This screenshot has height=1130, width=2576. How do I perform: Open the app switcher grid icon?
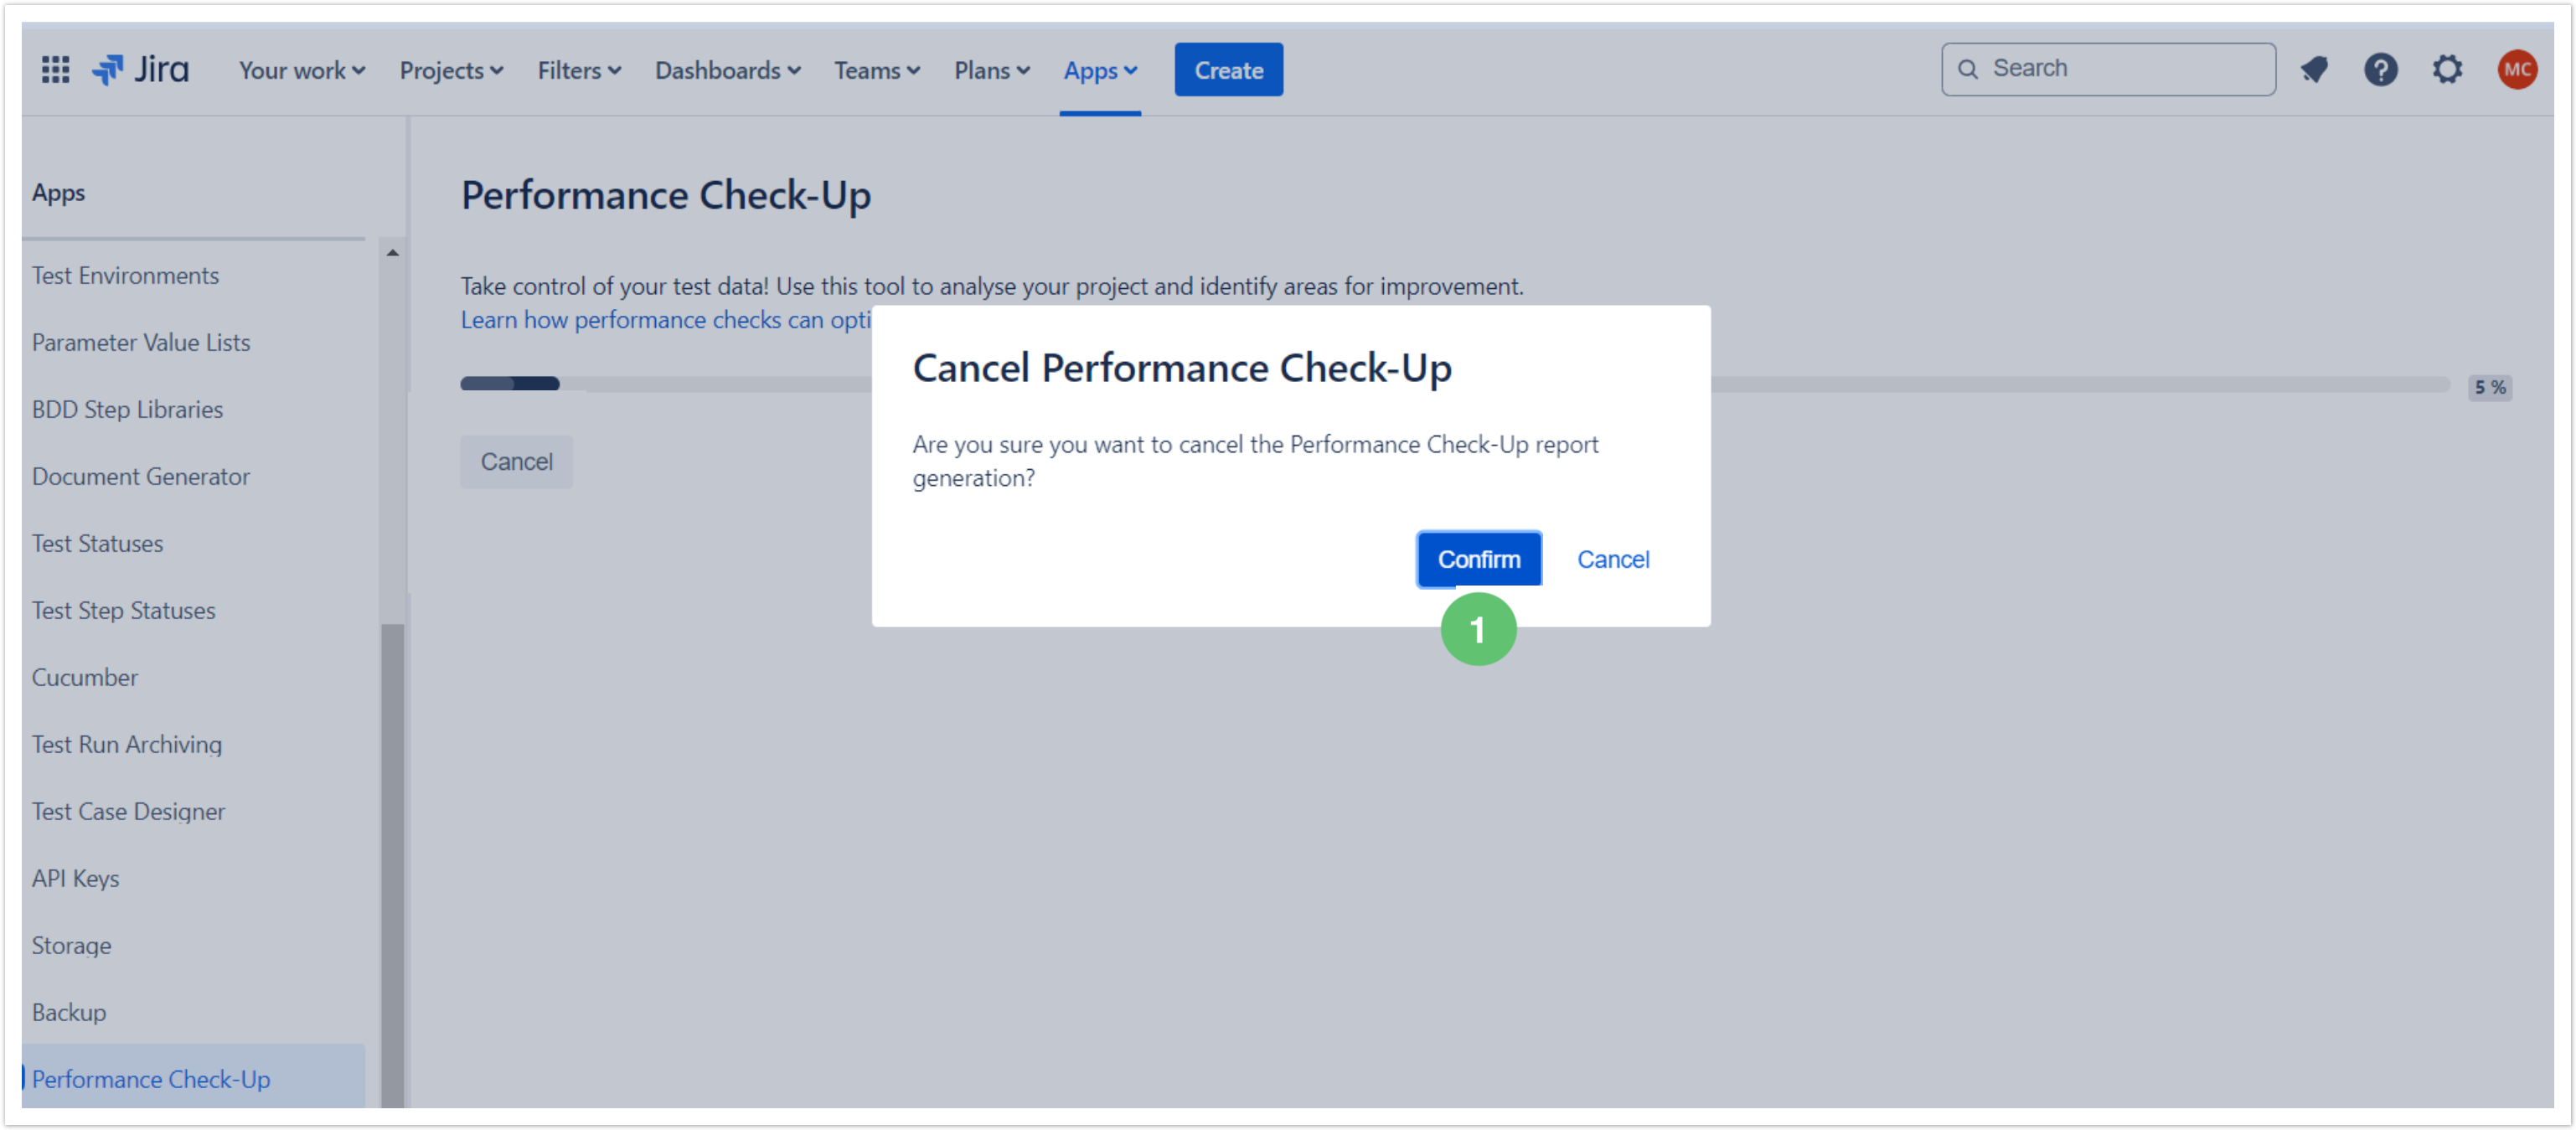[55, 69]
